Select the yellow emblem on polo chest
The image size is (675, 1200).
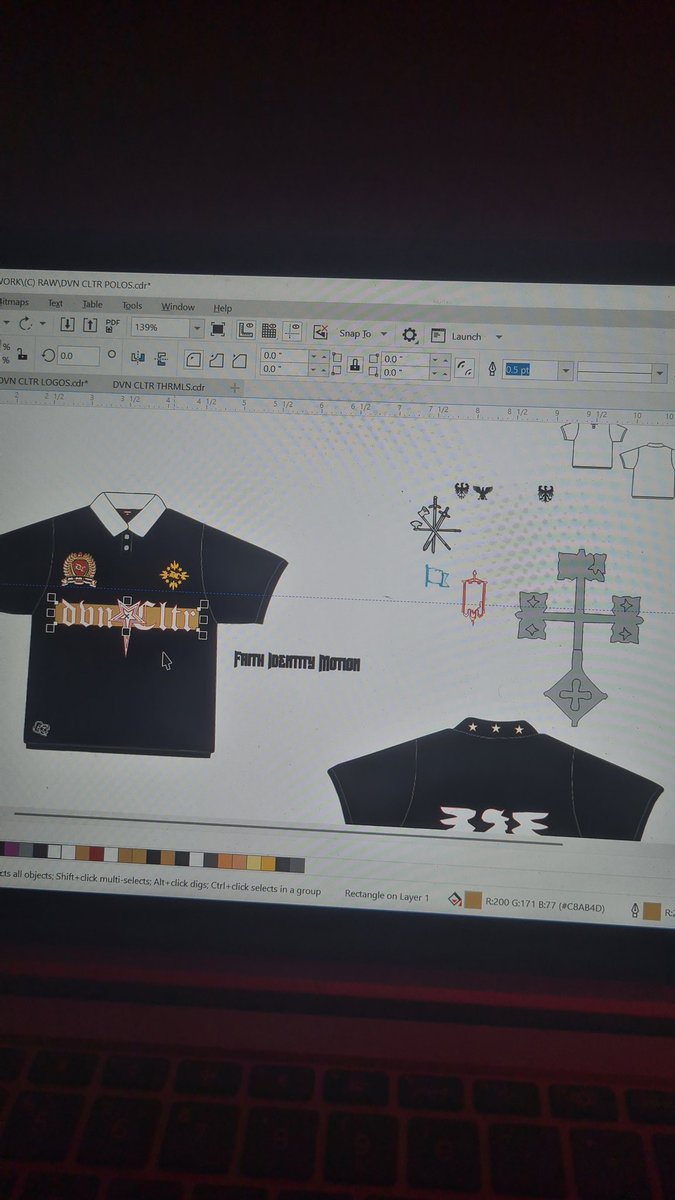175,574
